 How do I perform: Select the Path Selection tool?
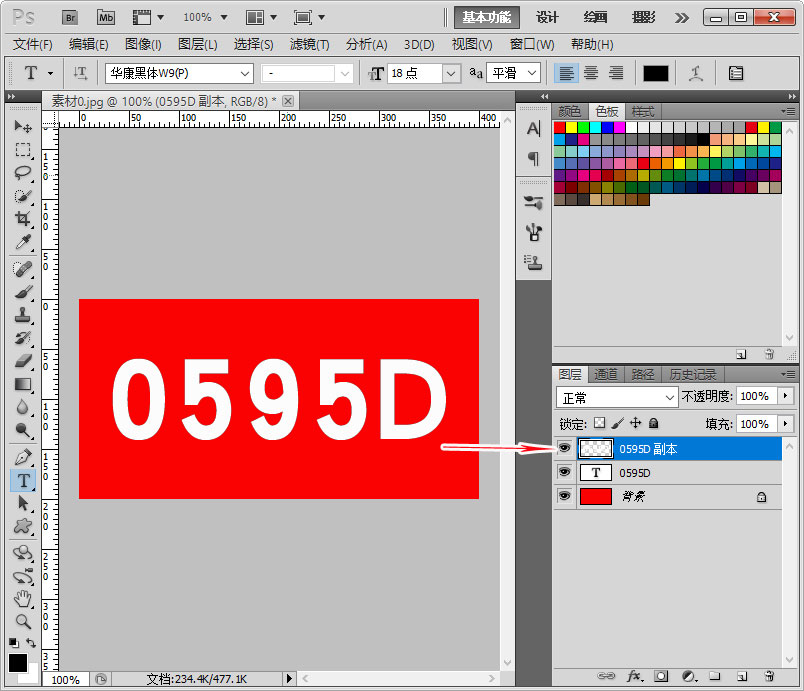(23, 503)
